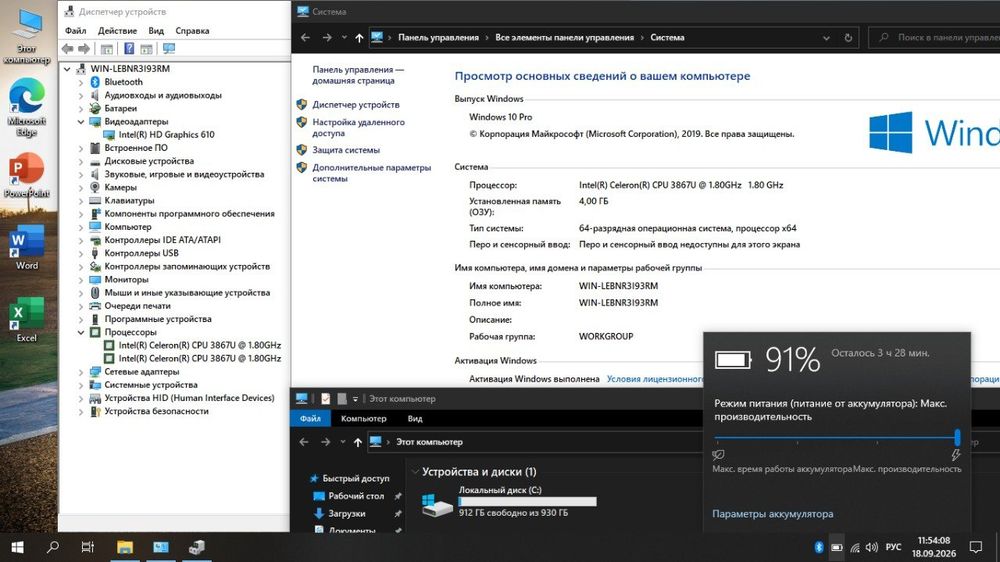
Task: Open Дополнительные параметры системы link
Action: point(371,173)
